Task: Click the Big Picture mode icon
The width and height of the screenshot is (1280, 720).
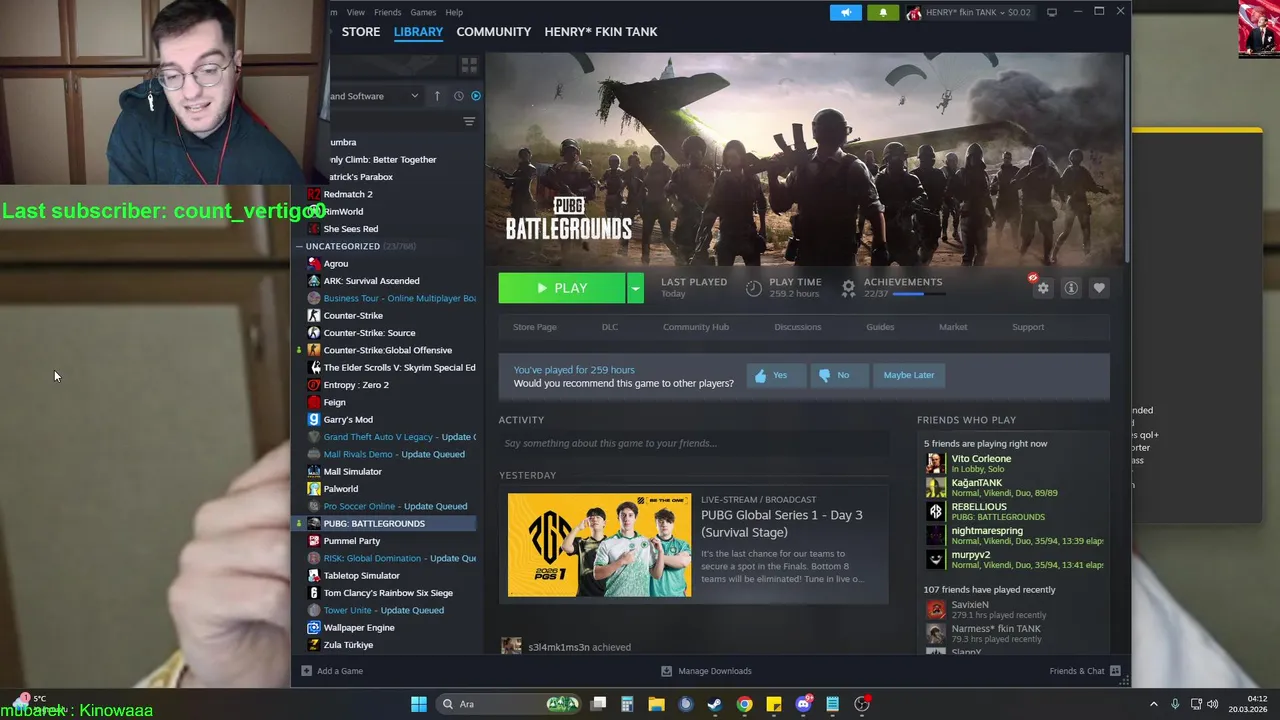Action: tap(1052, 12)
